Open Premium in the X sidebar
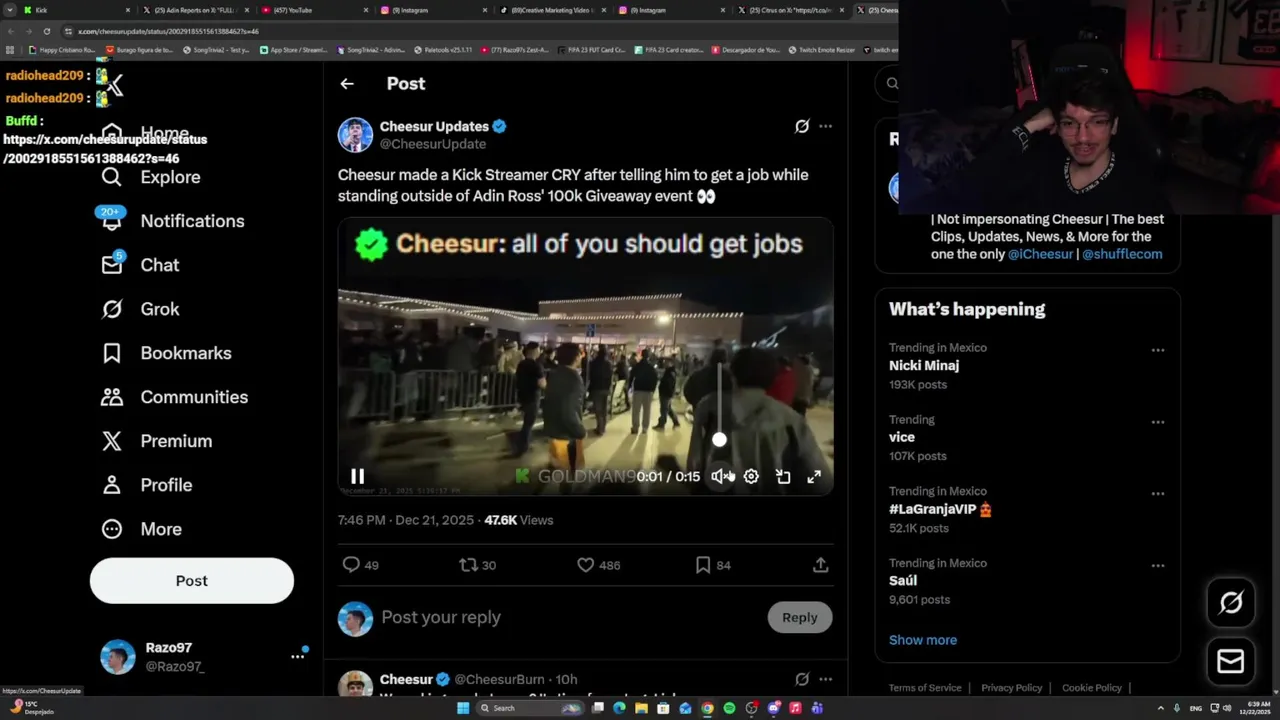Viewport: 1280px width, 720px height. point(156,441)
